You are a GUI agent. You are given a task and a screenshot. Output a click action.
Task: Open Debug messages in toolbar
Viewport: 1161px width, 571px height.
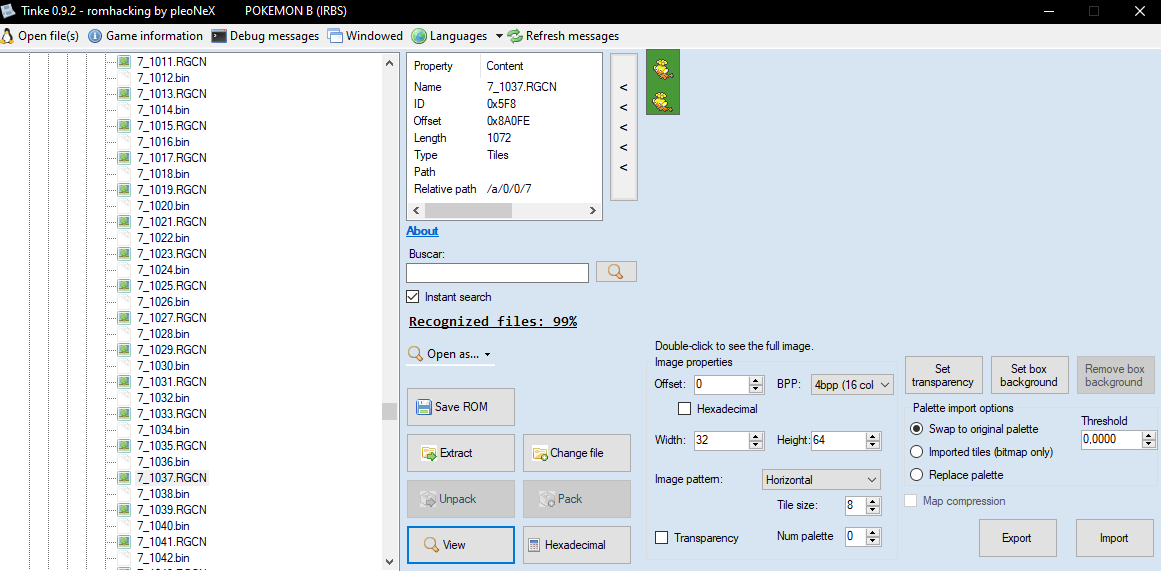click(x=265, y=36)
